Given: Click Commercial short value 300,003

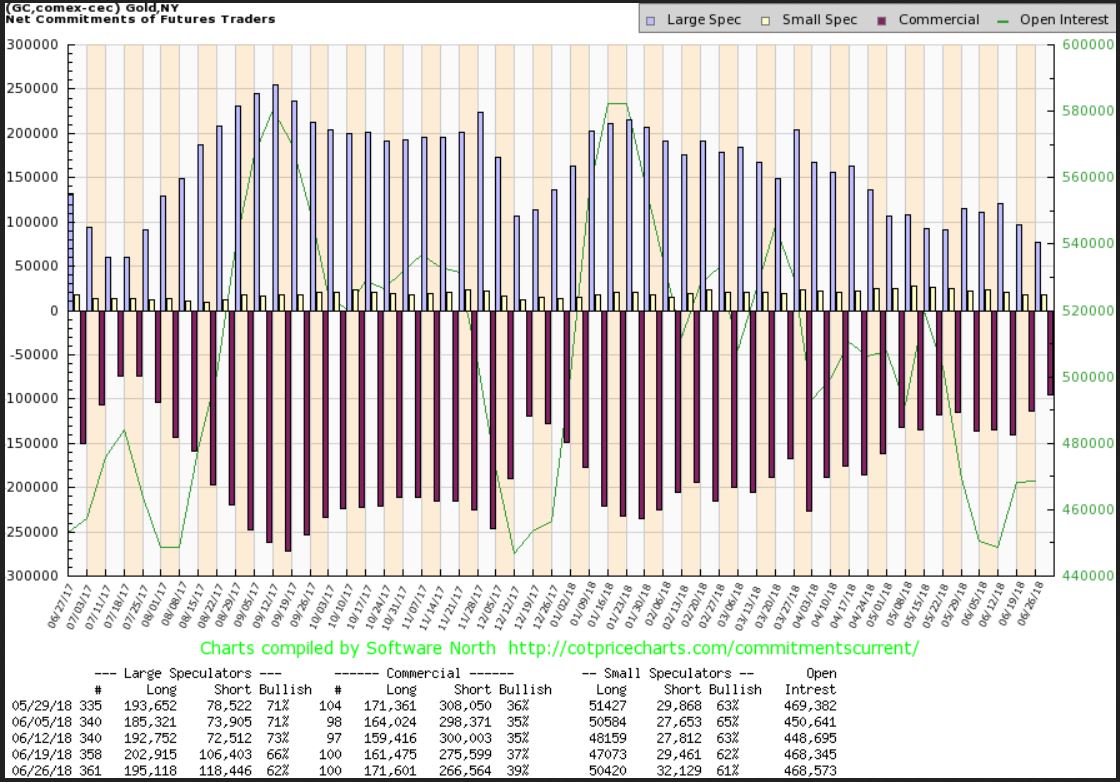Looking at the screenshot, I should tap(465, 738).
